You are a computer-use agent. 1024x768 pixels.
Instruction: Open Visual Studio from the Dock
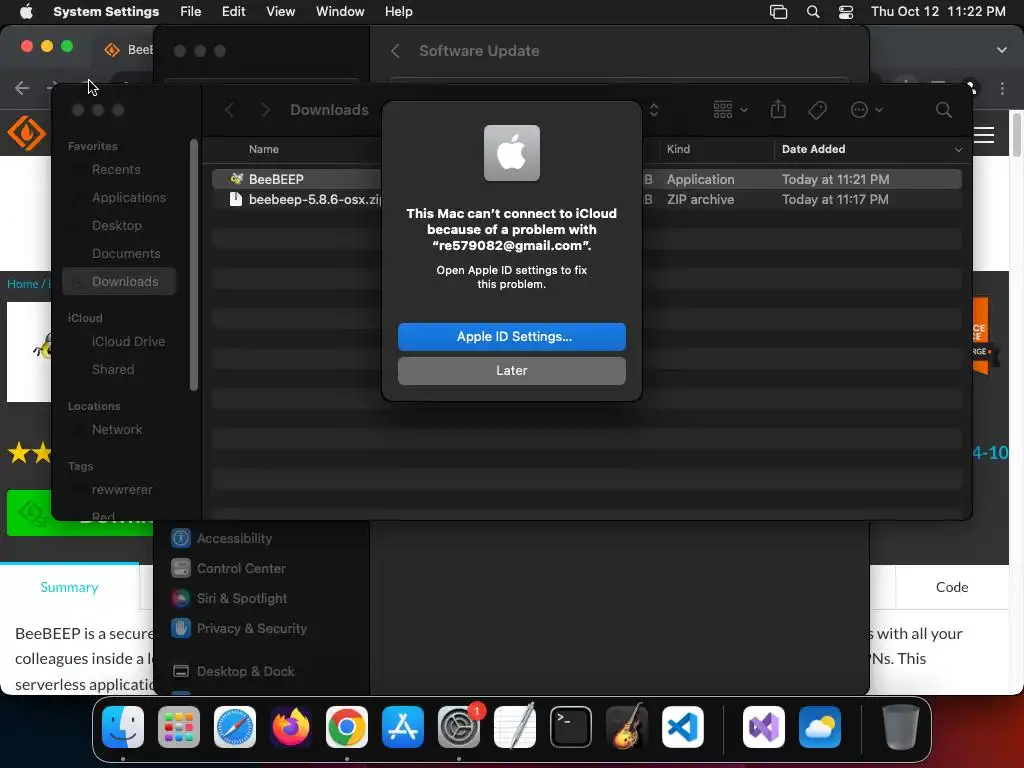(763, 727)
